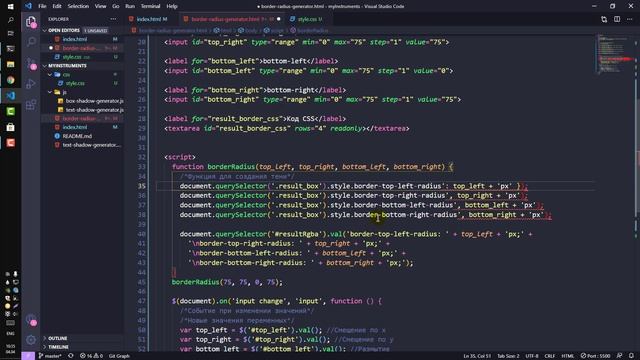Open the Task View taskbar icon

coord(11,33)
